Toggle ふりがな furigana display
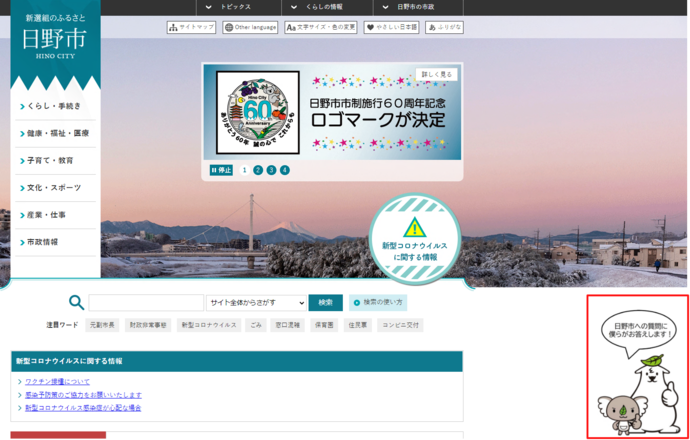690x440 pixels. click(444, 27)
